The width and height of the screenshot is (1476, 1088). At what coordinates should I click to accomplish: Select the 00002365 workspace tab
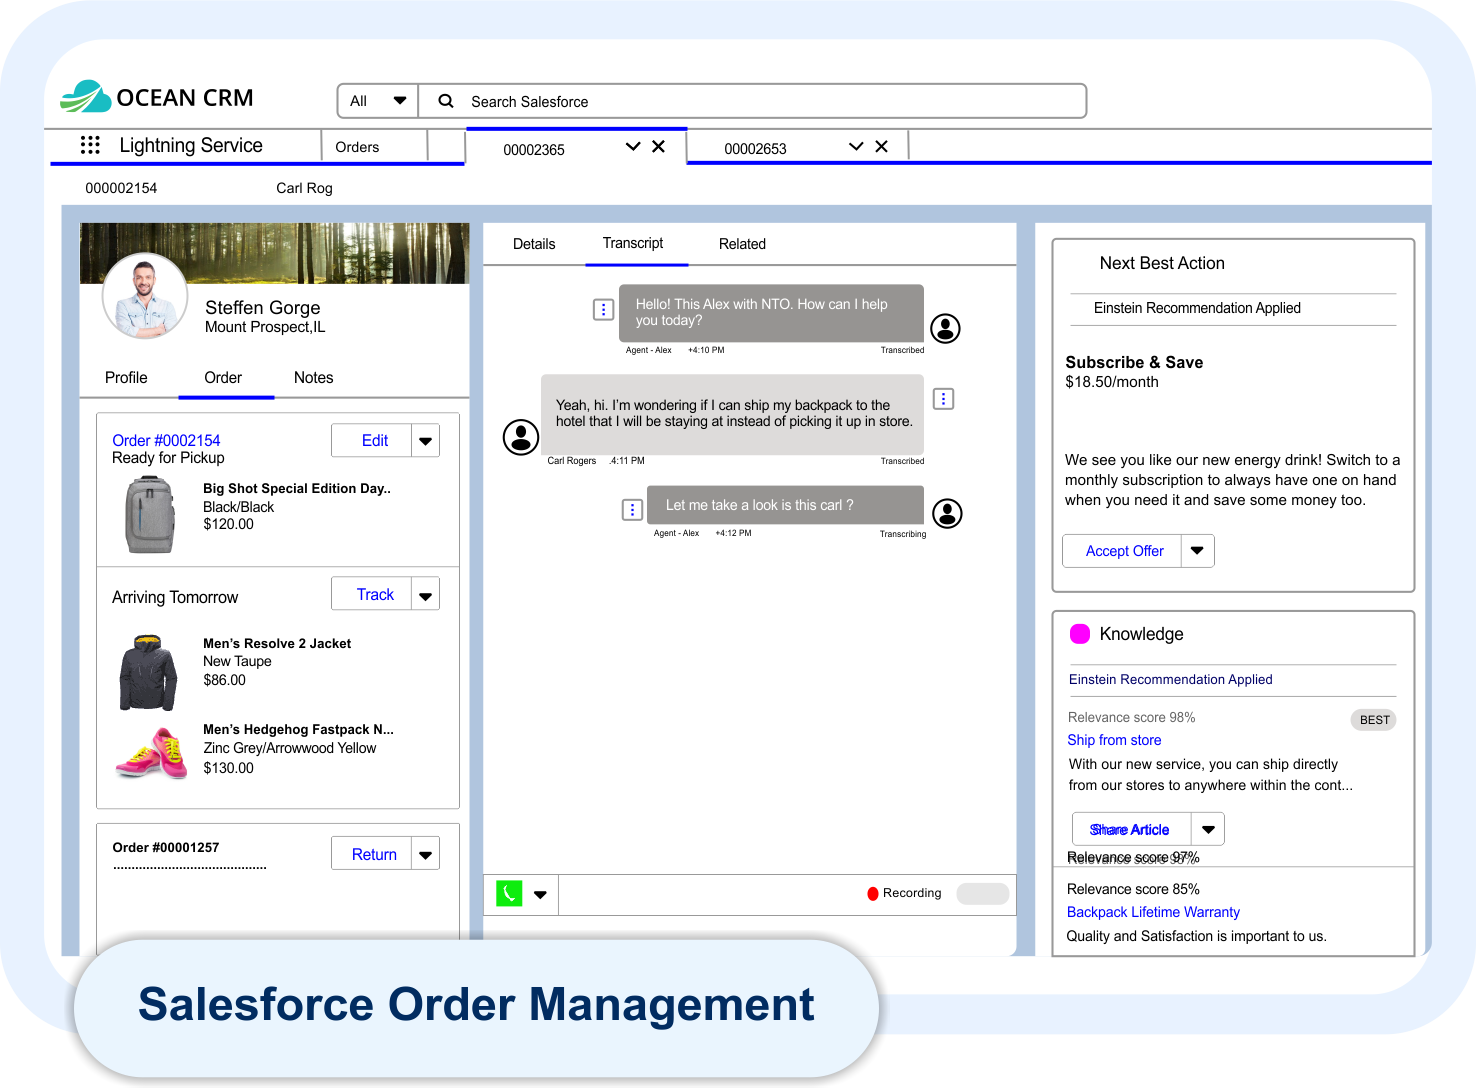[x=534, y=150]
